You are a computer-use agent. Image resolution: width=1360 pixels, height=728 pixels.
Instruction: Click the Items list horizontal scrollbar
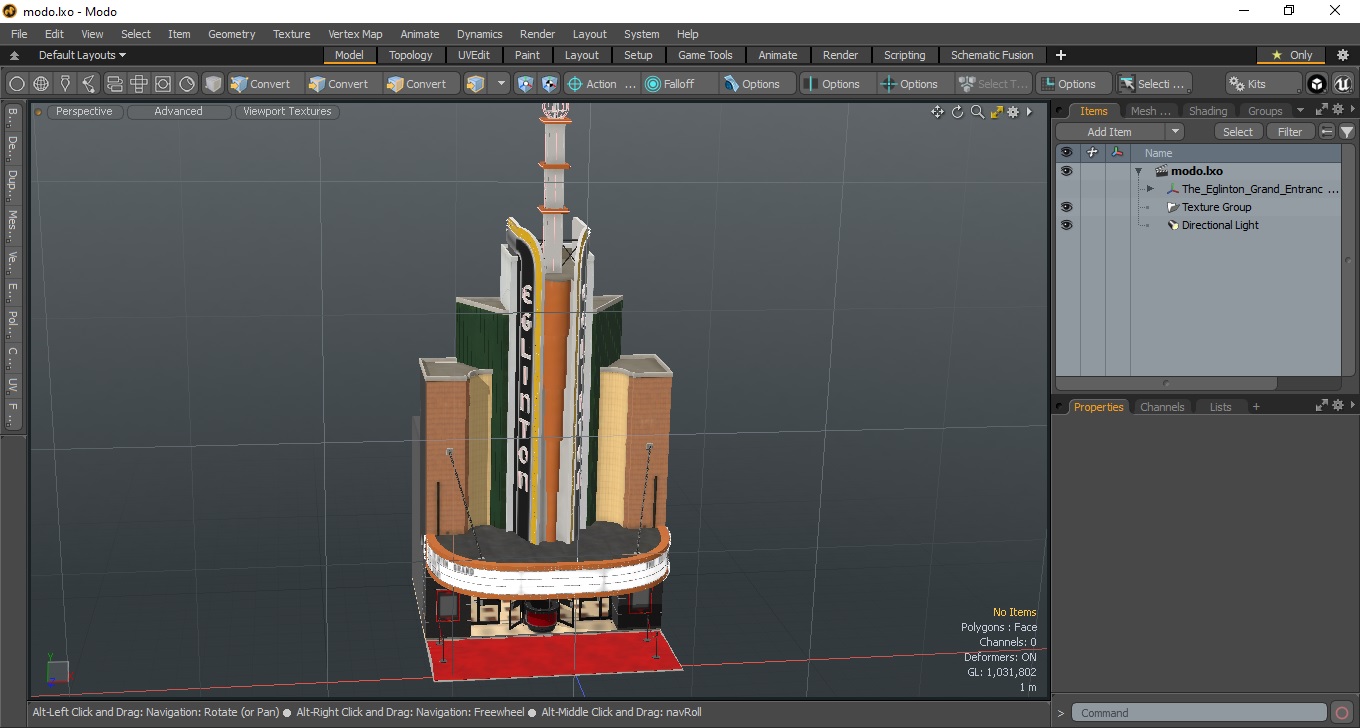[1166, 383]
